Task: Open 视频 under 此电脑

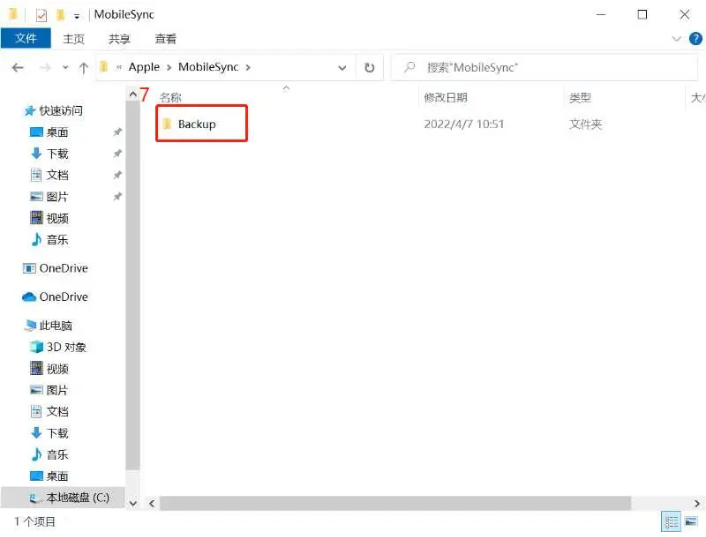Action: point(50,369)
